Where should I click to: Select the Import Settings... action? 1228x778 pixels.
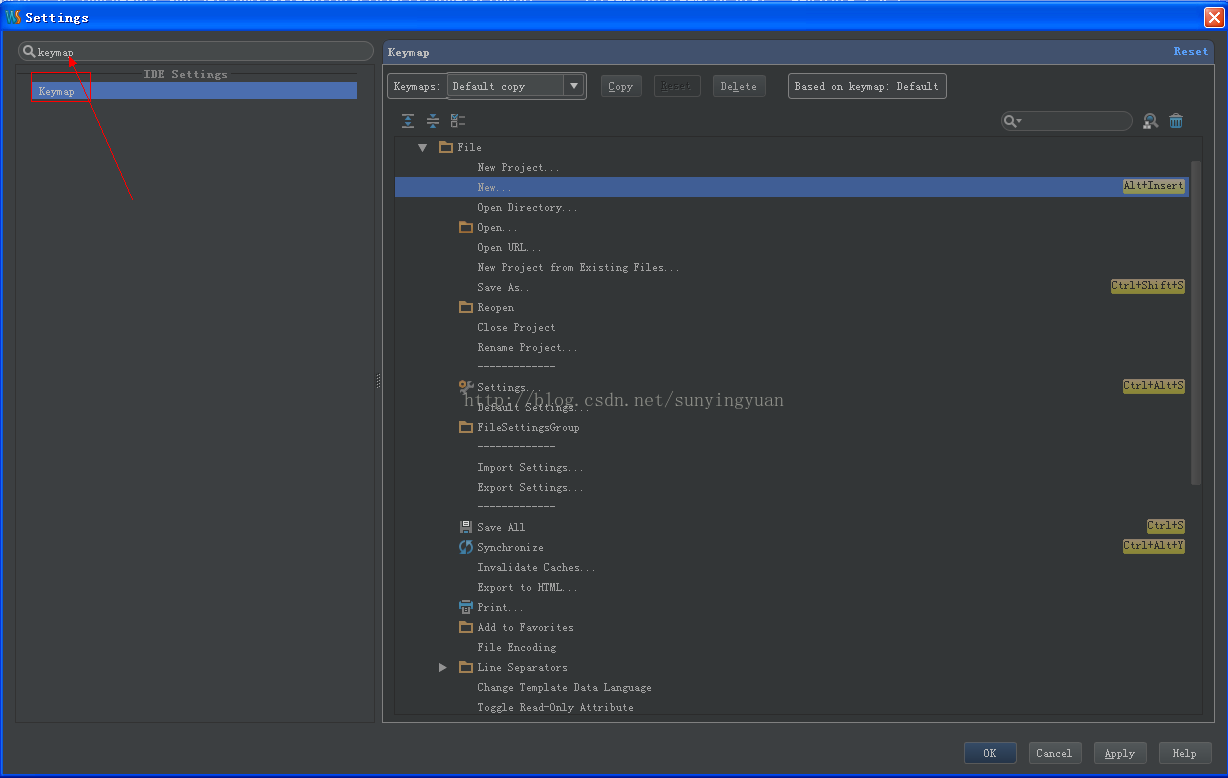pos(530,467)
